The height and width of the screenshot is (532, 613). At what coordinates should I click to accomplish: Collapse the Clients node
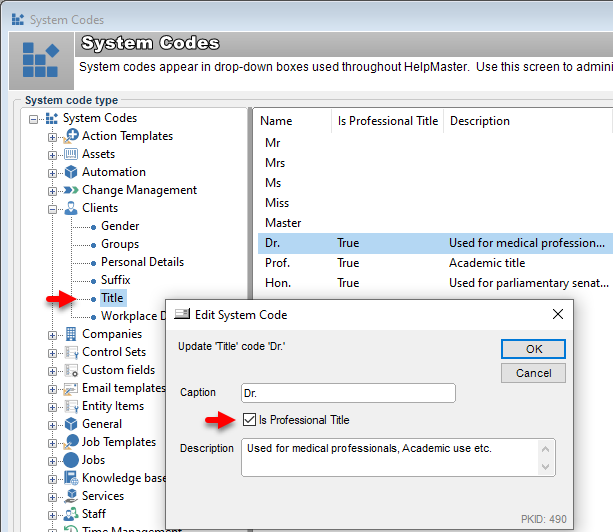point(52,209)
